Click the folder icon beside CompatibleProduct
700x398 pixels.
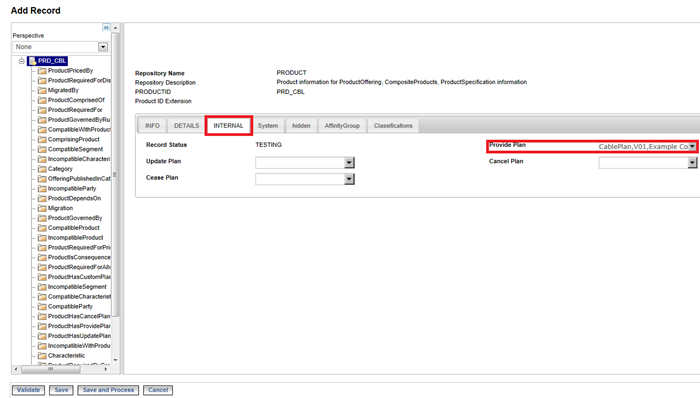pyautogui.click(x=42, y=228)
